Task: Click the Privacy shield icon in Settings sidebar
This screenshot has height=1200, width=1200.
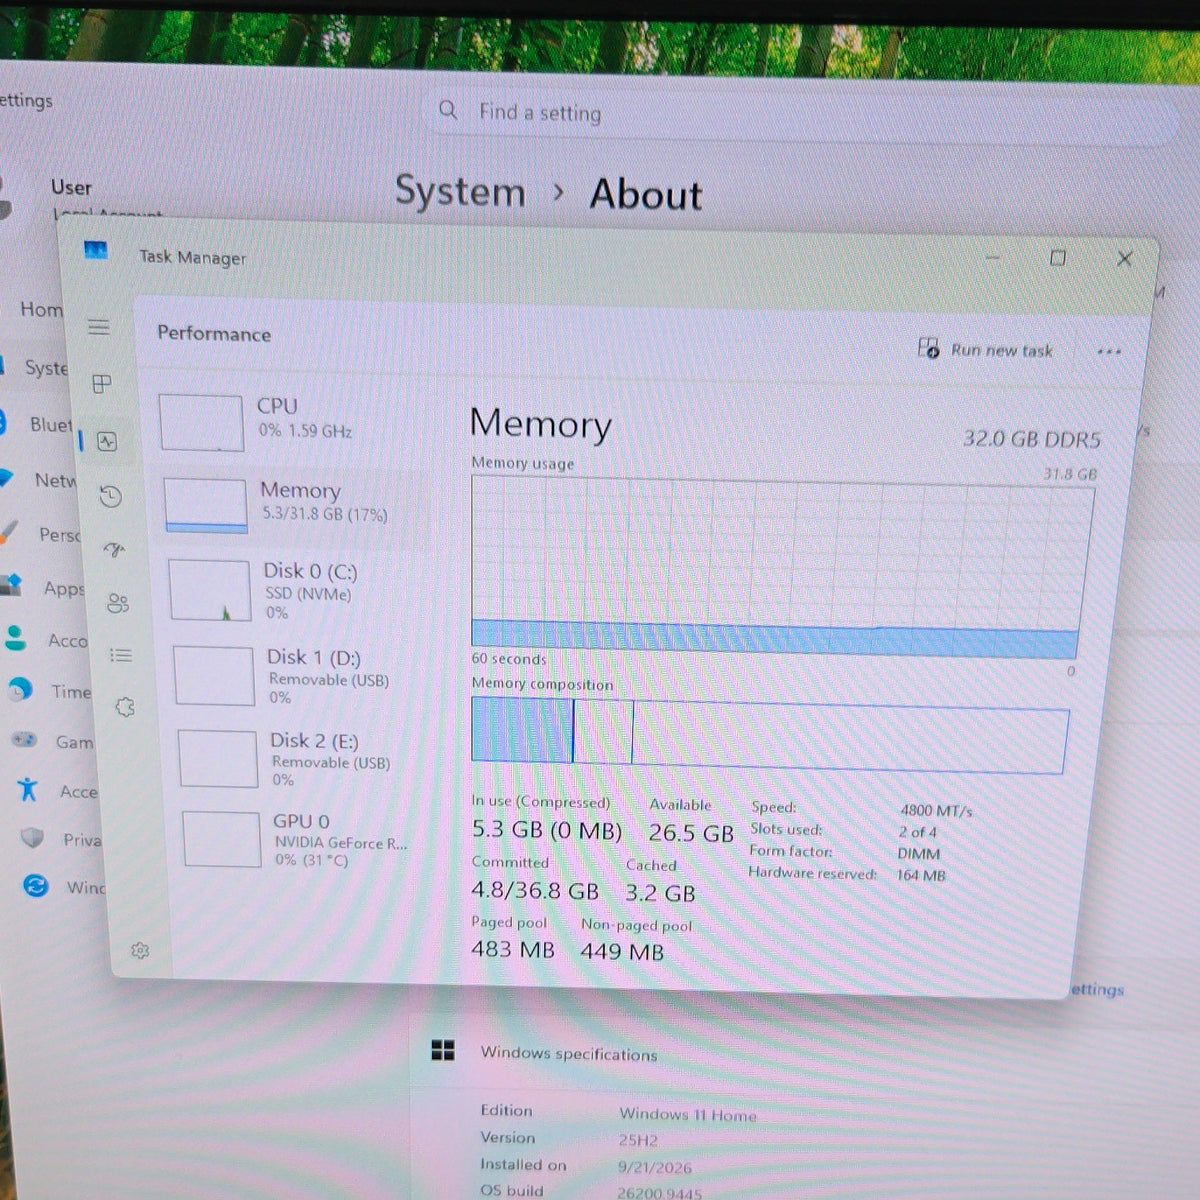Action: [32, 838]
